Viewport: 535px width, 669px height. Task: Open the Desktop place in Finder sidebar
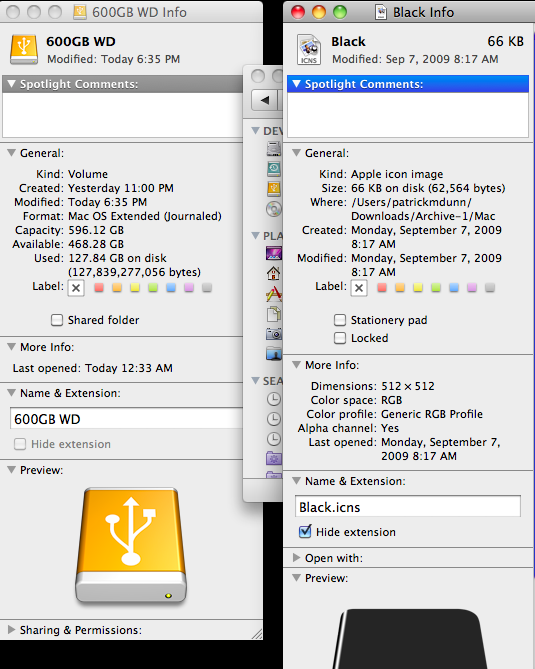[x=273, y=253]
